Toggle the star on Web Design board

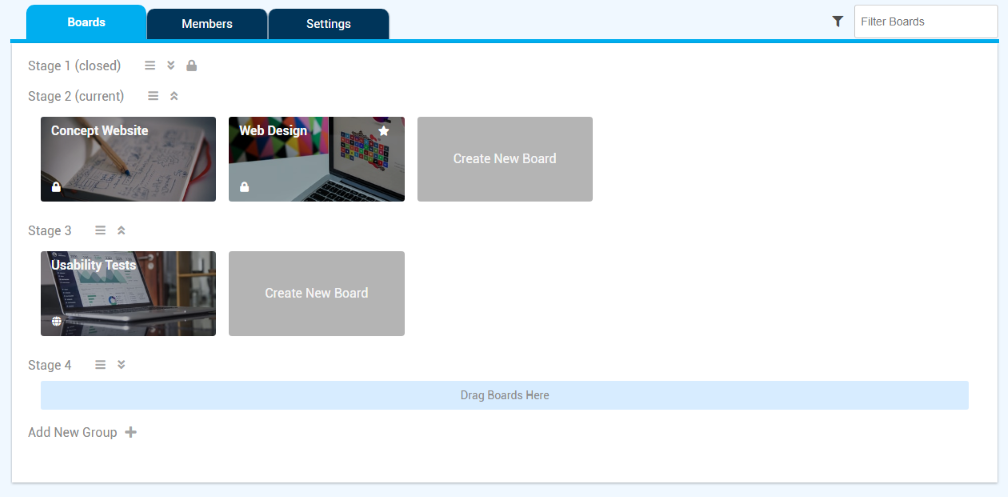coord(384,131)
